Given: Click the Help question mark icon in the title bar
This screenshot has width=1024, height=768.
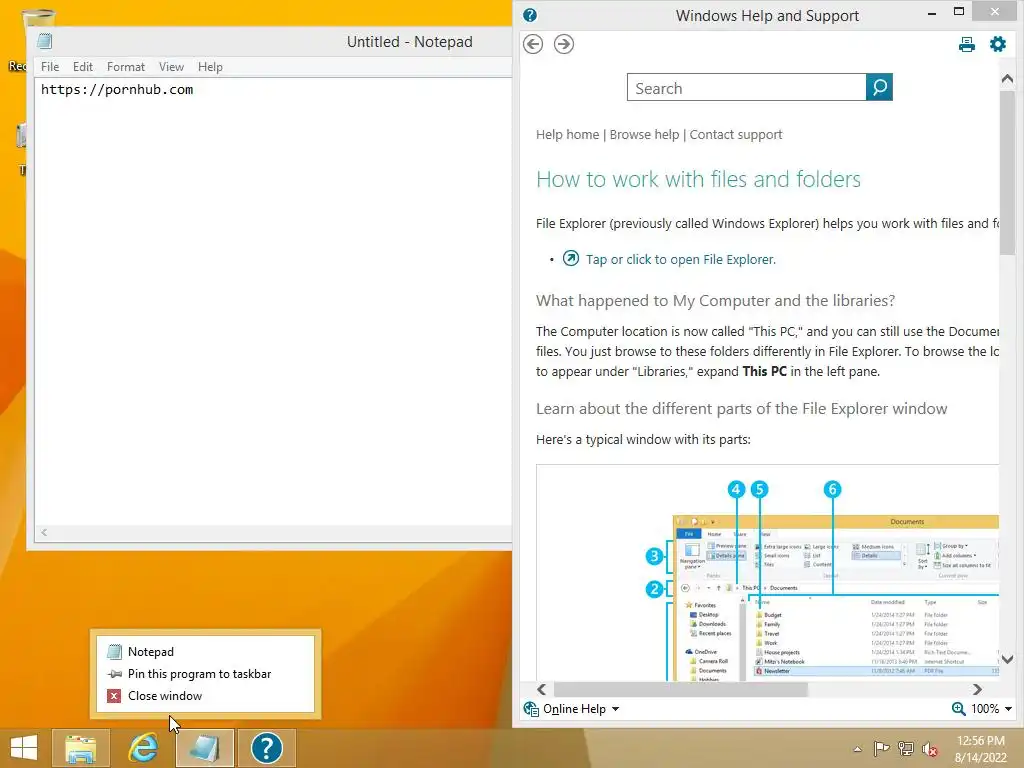Looking at the screenshot, I should [530, 15].
